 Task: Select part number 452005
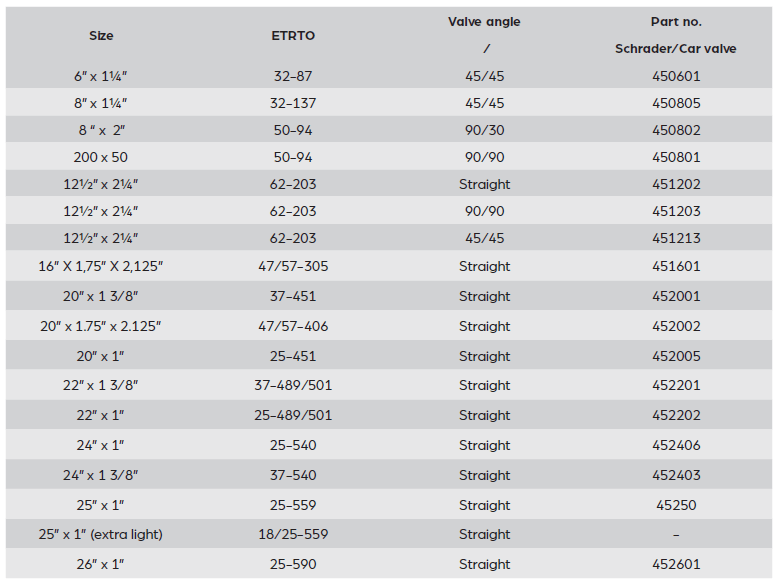pyautogui.click(x=676, y=356)
